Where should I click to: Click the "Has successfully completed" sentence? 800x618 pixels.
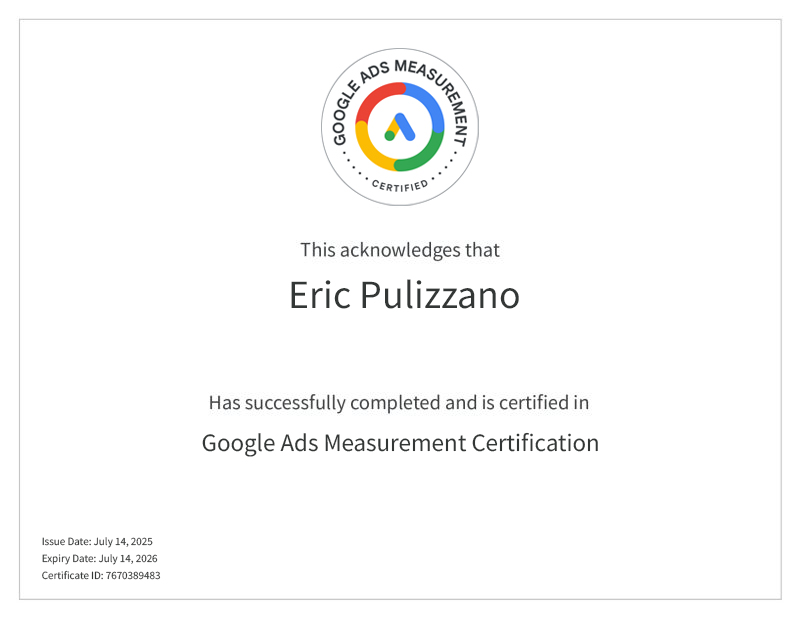click(399, 403)
